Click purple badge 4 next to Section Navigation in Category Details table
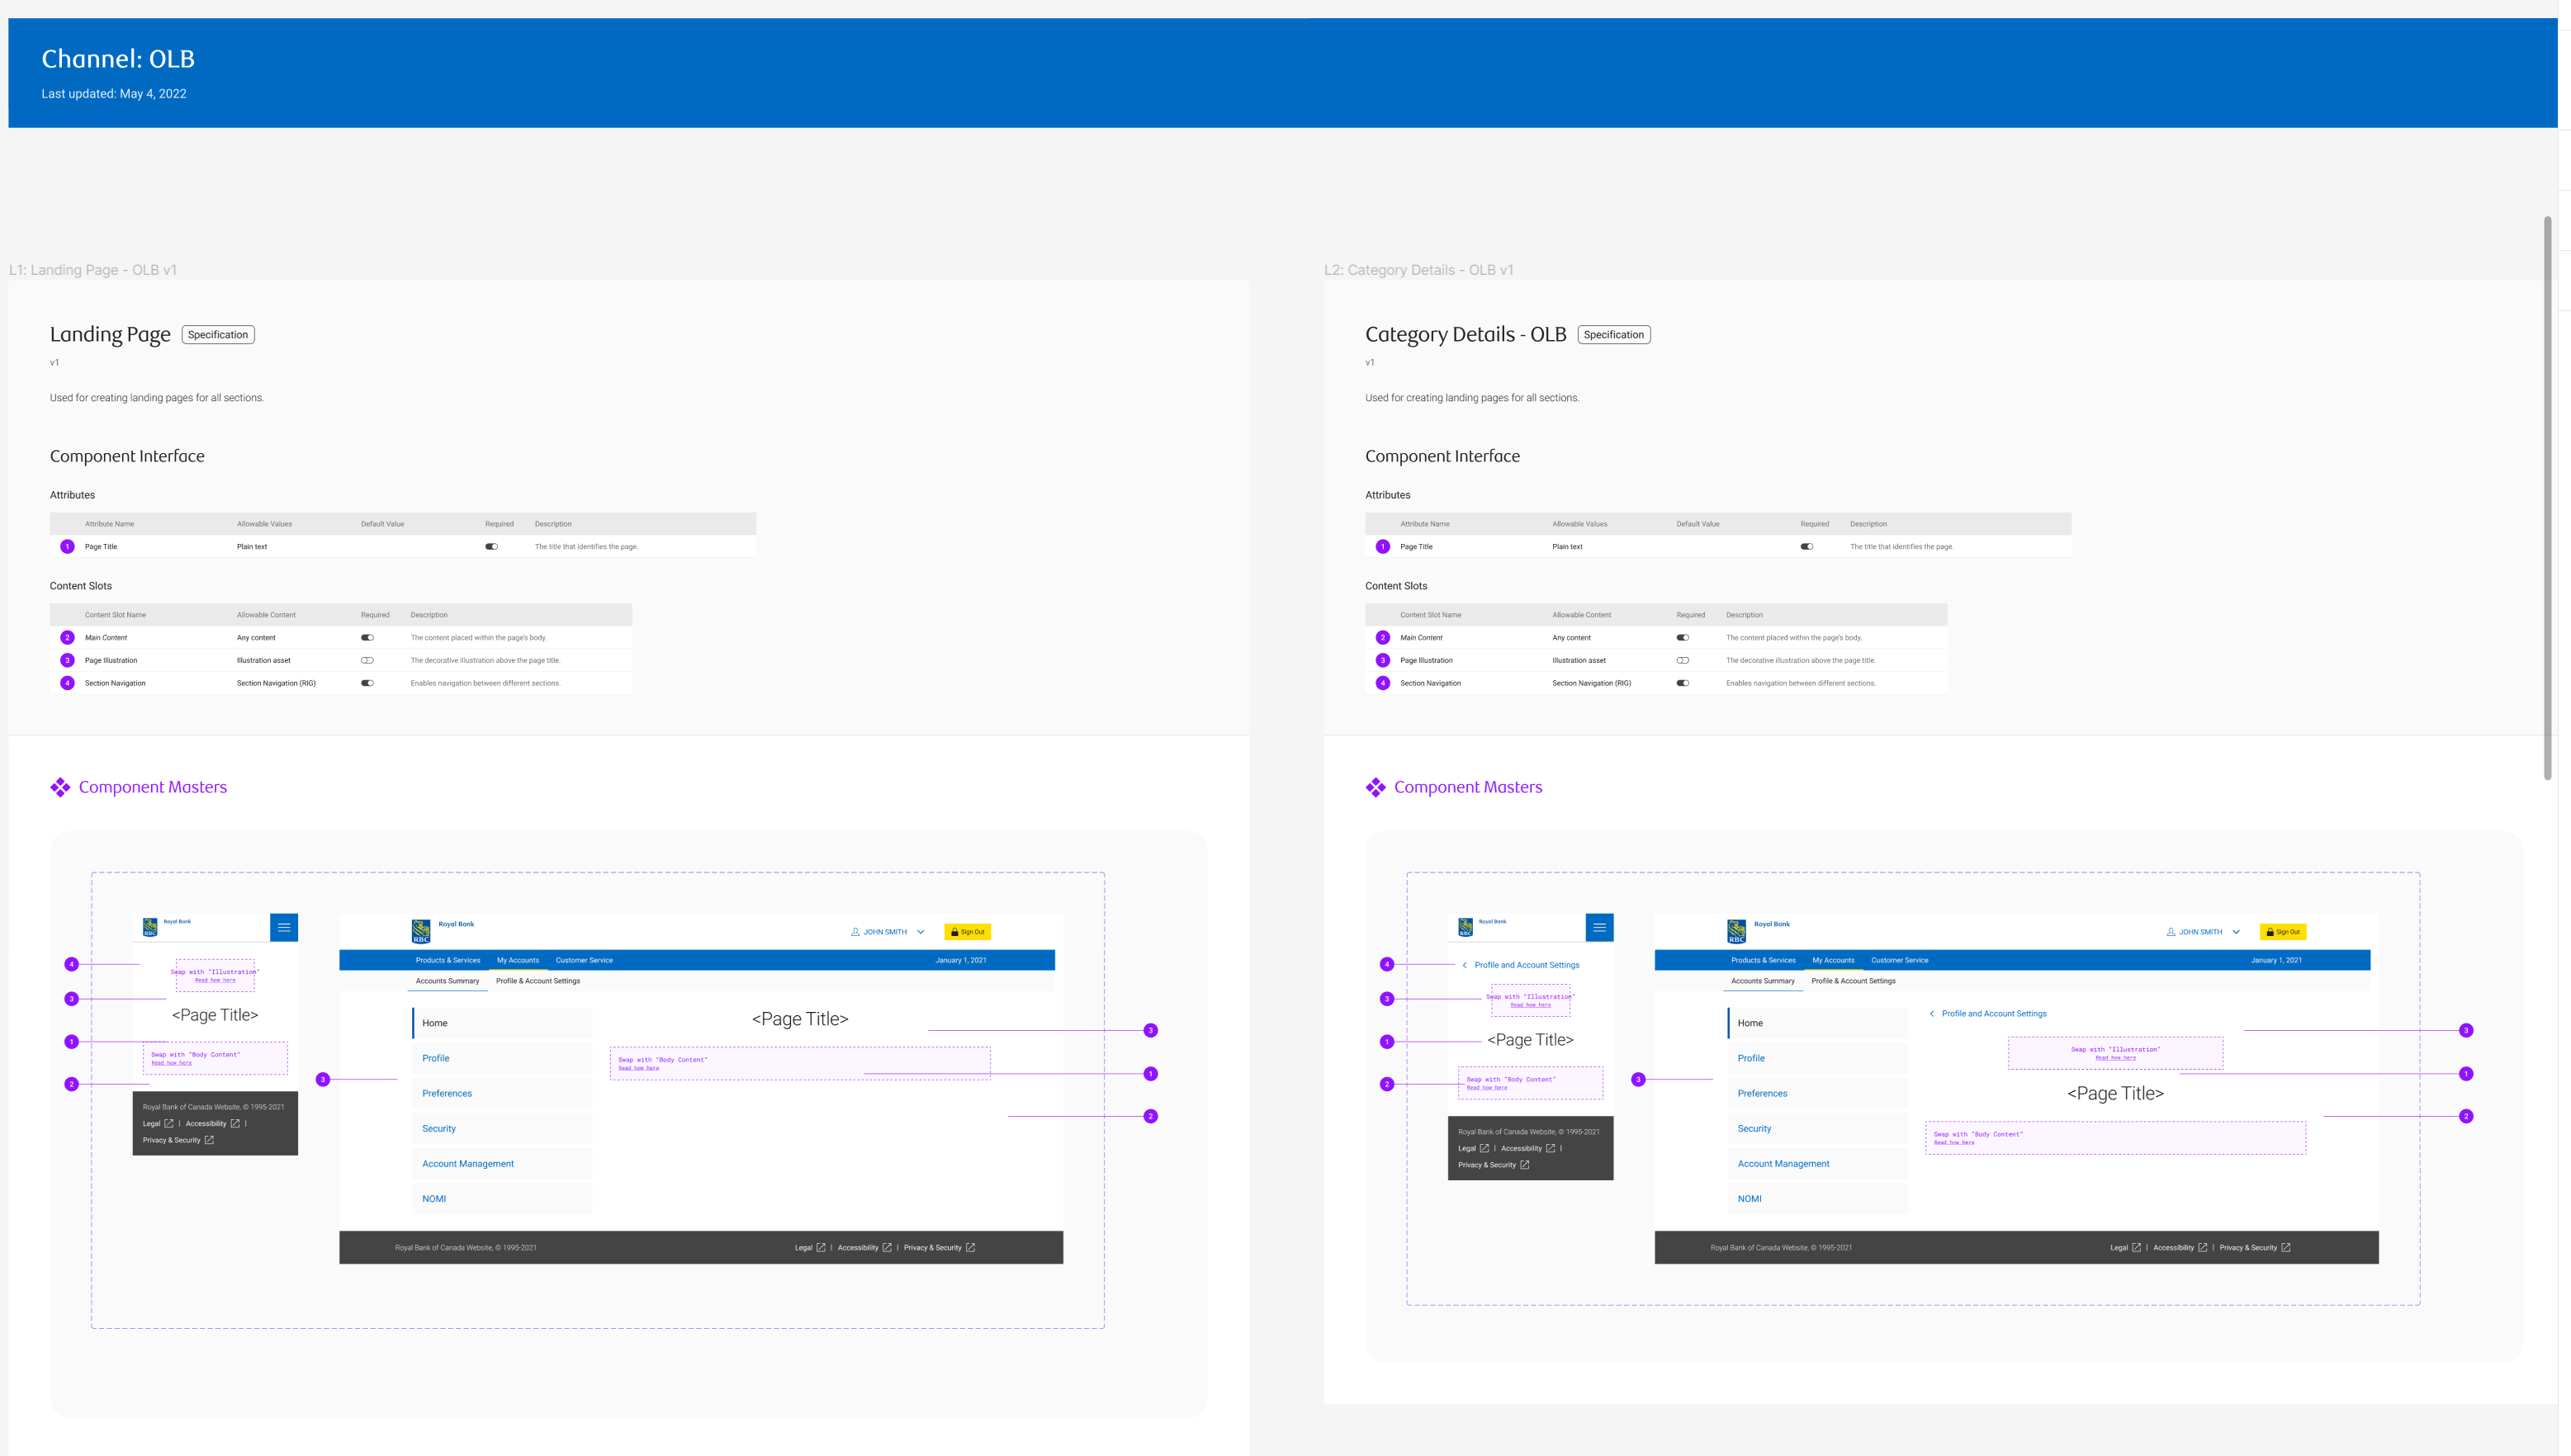This screenshot has width=2571, height=1456. point(1383,683)
